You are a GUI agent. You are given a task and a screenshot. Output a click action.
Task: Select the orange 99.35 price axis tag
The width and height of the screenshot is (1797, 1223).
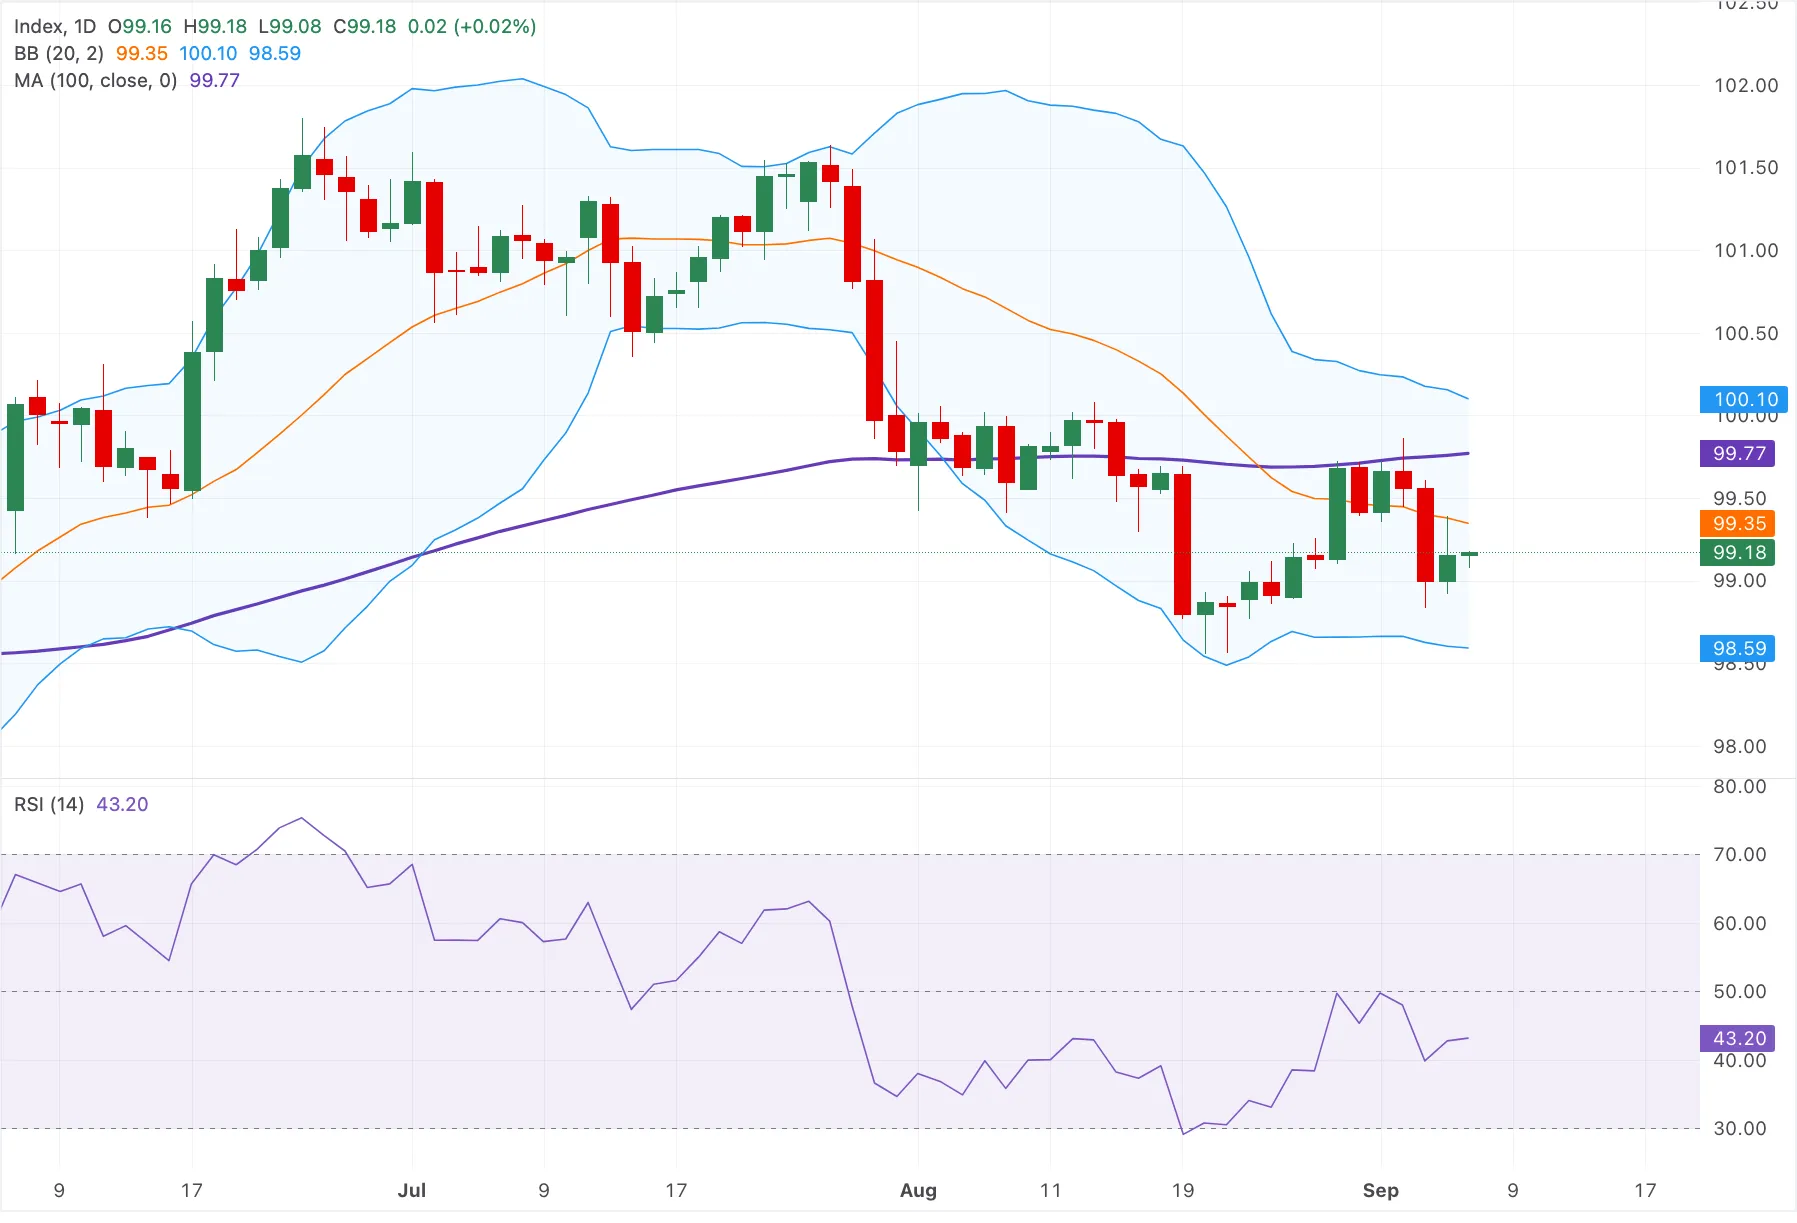[1738, 524]
